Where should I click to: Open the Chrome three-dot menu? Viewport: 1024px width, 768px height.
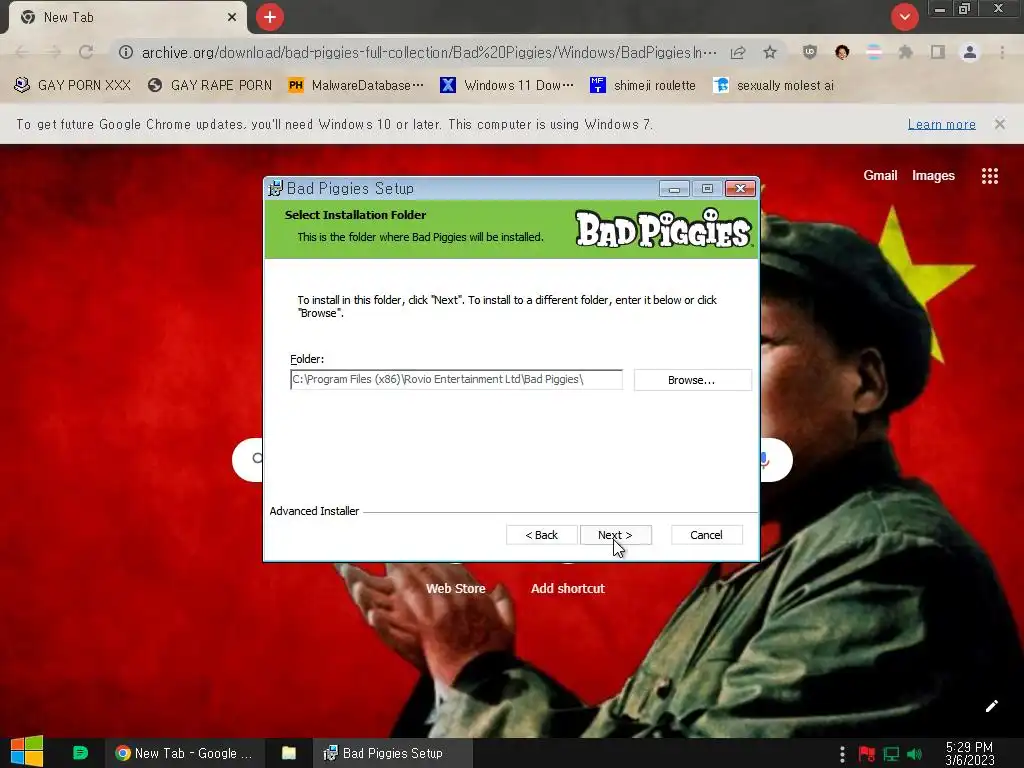[1002, 52]
